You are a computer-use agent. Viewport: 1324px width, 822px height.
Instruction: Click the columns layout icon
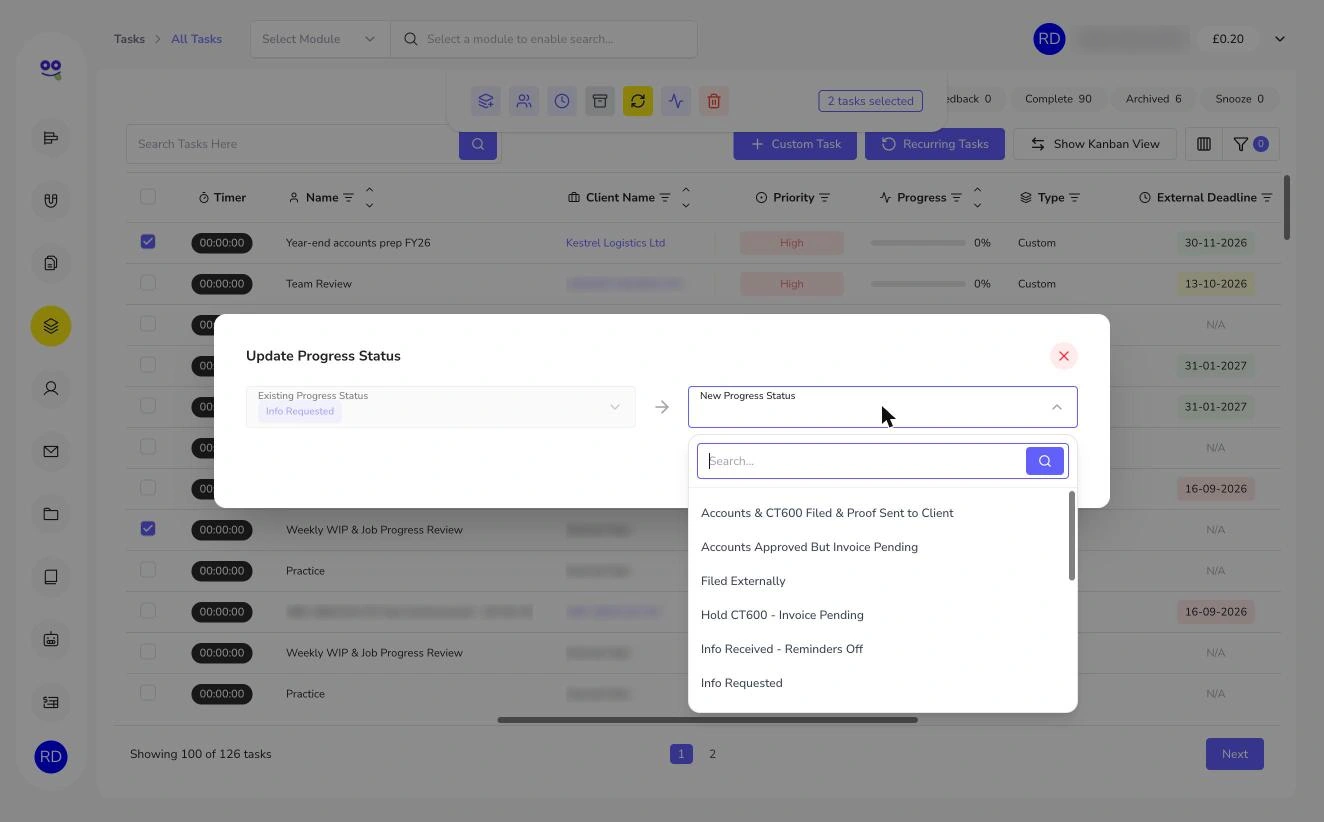point(1204,144)
